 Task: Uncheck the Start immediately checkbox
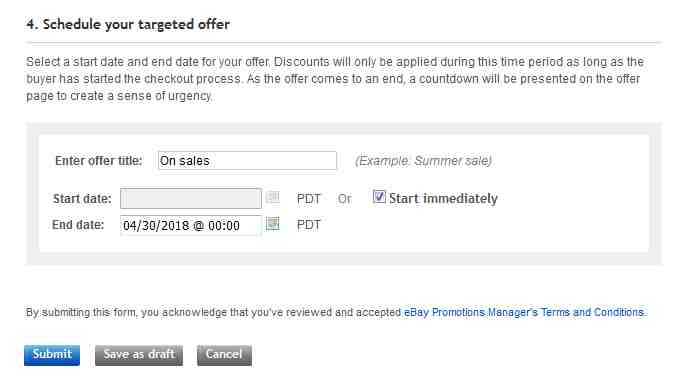click(x=379, y=196)
